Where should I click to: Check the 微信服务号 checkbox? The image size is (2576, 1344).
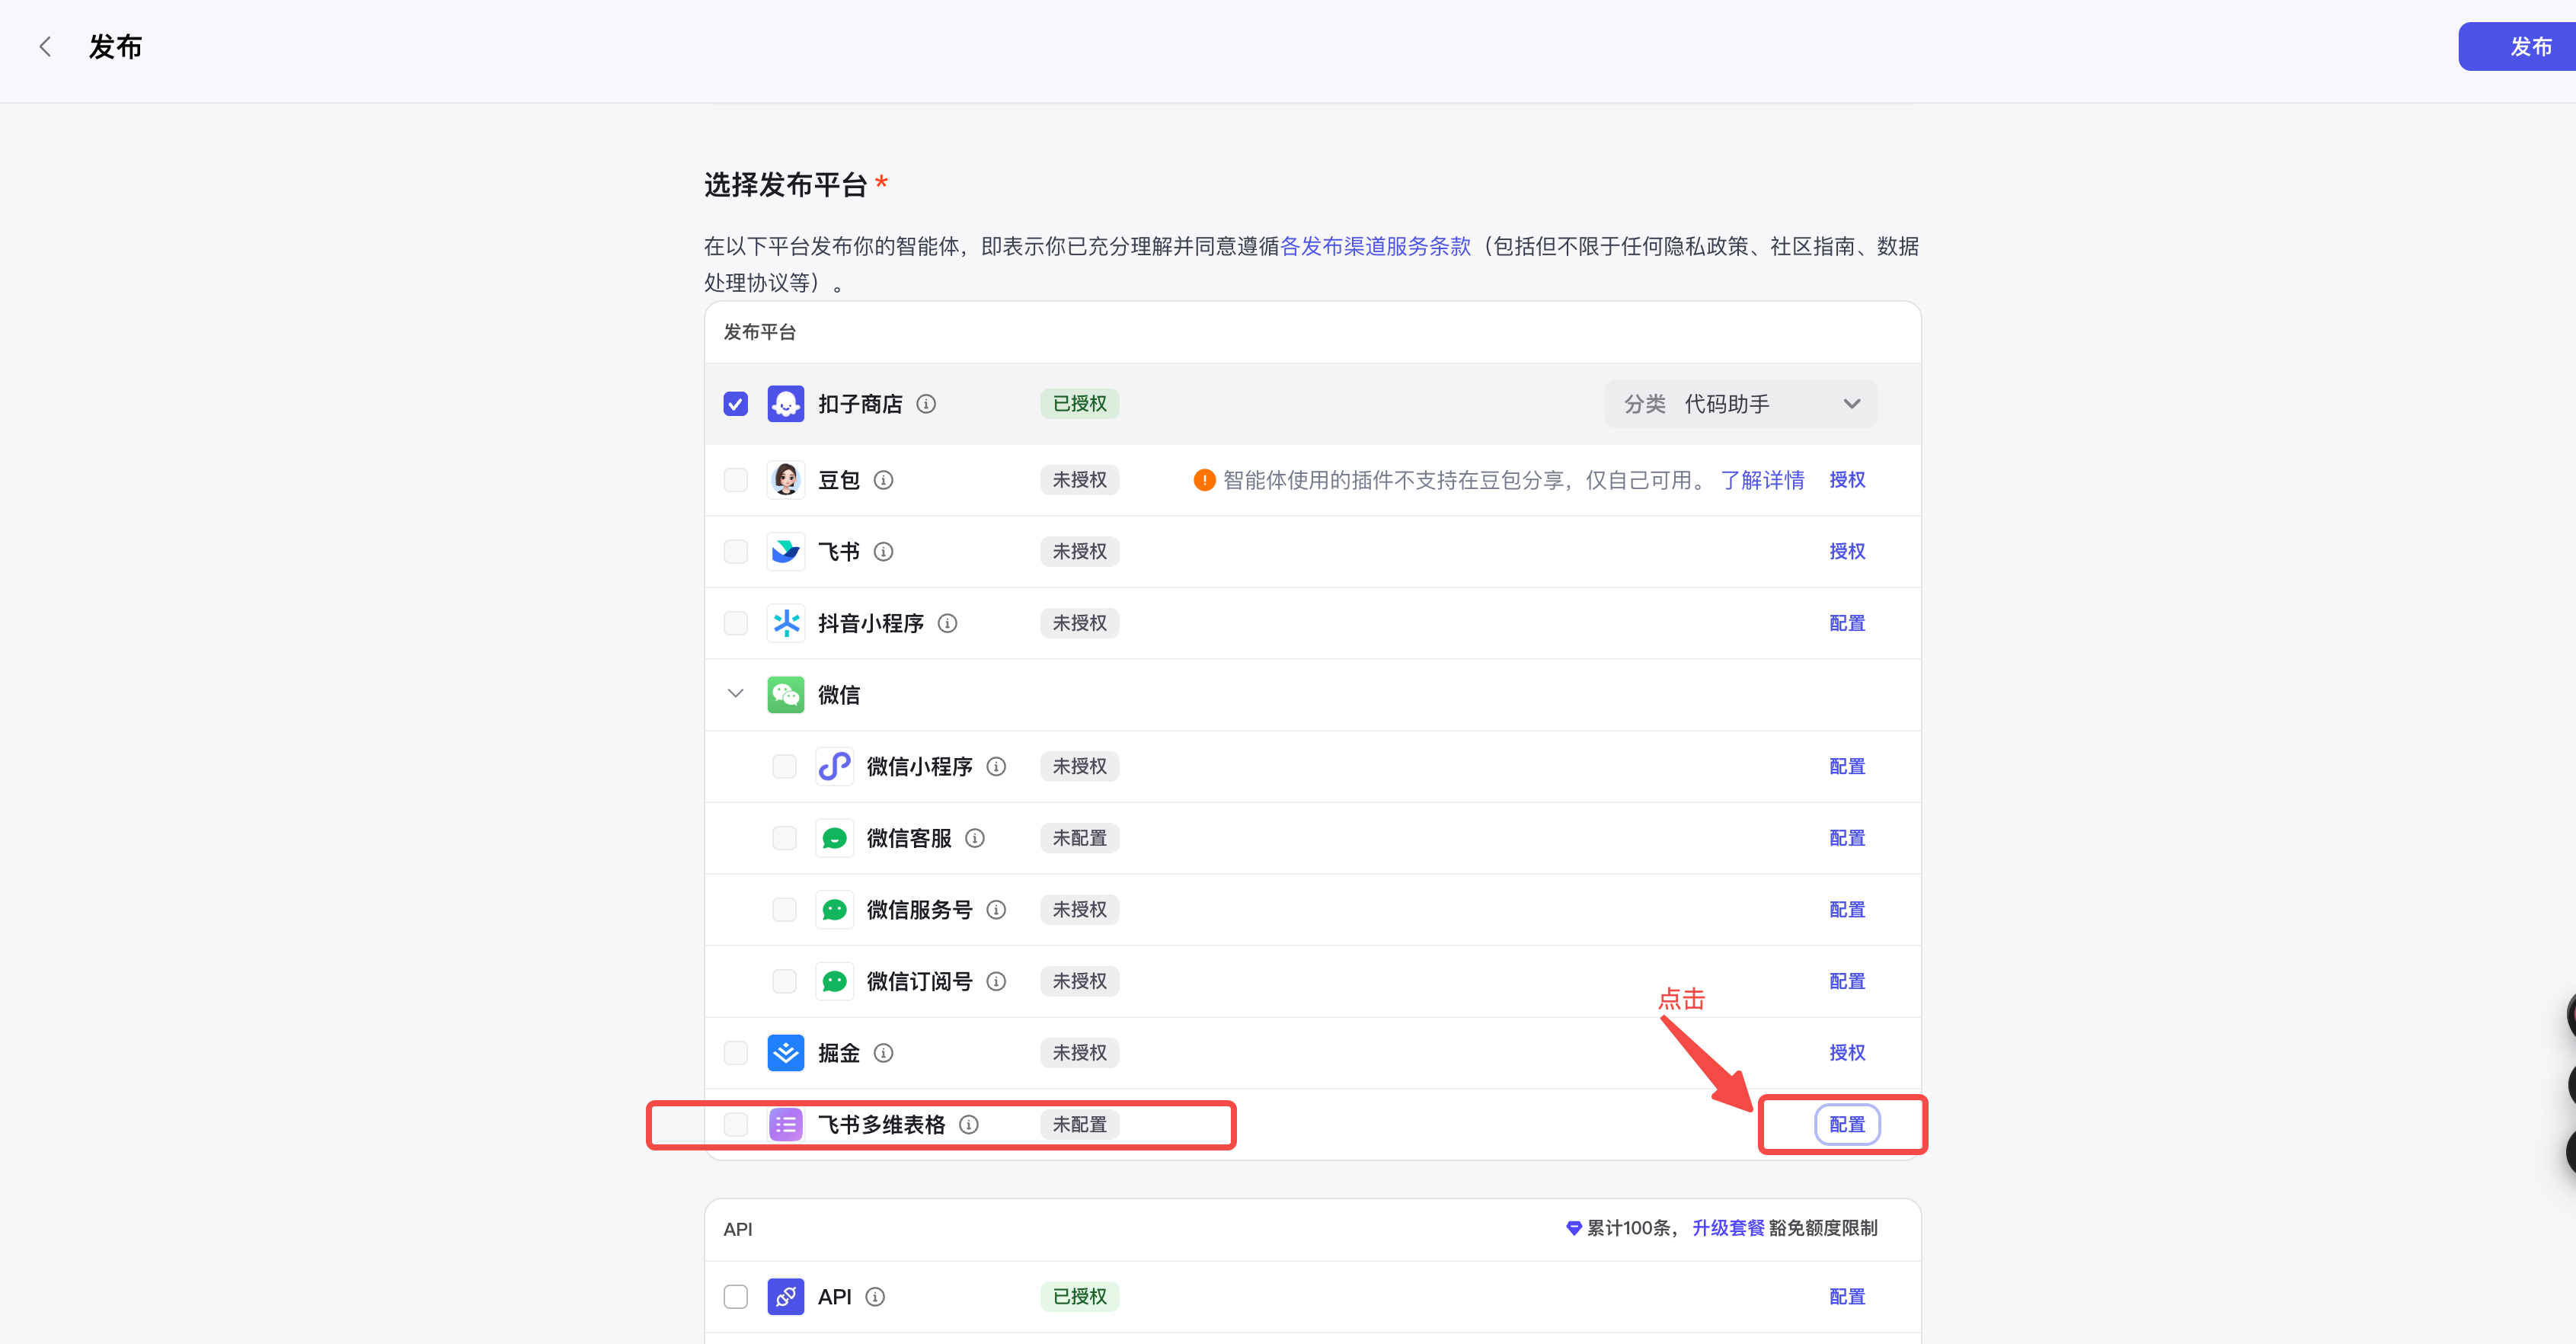click(x=784, y=910)
